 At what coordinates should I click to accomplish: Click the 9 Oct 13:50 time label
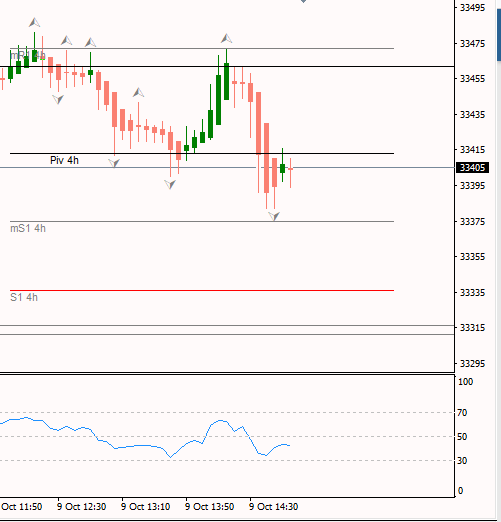[209, 507]
